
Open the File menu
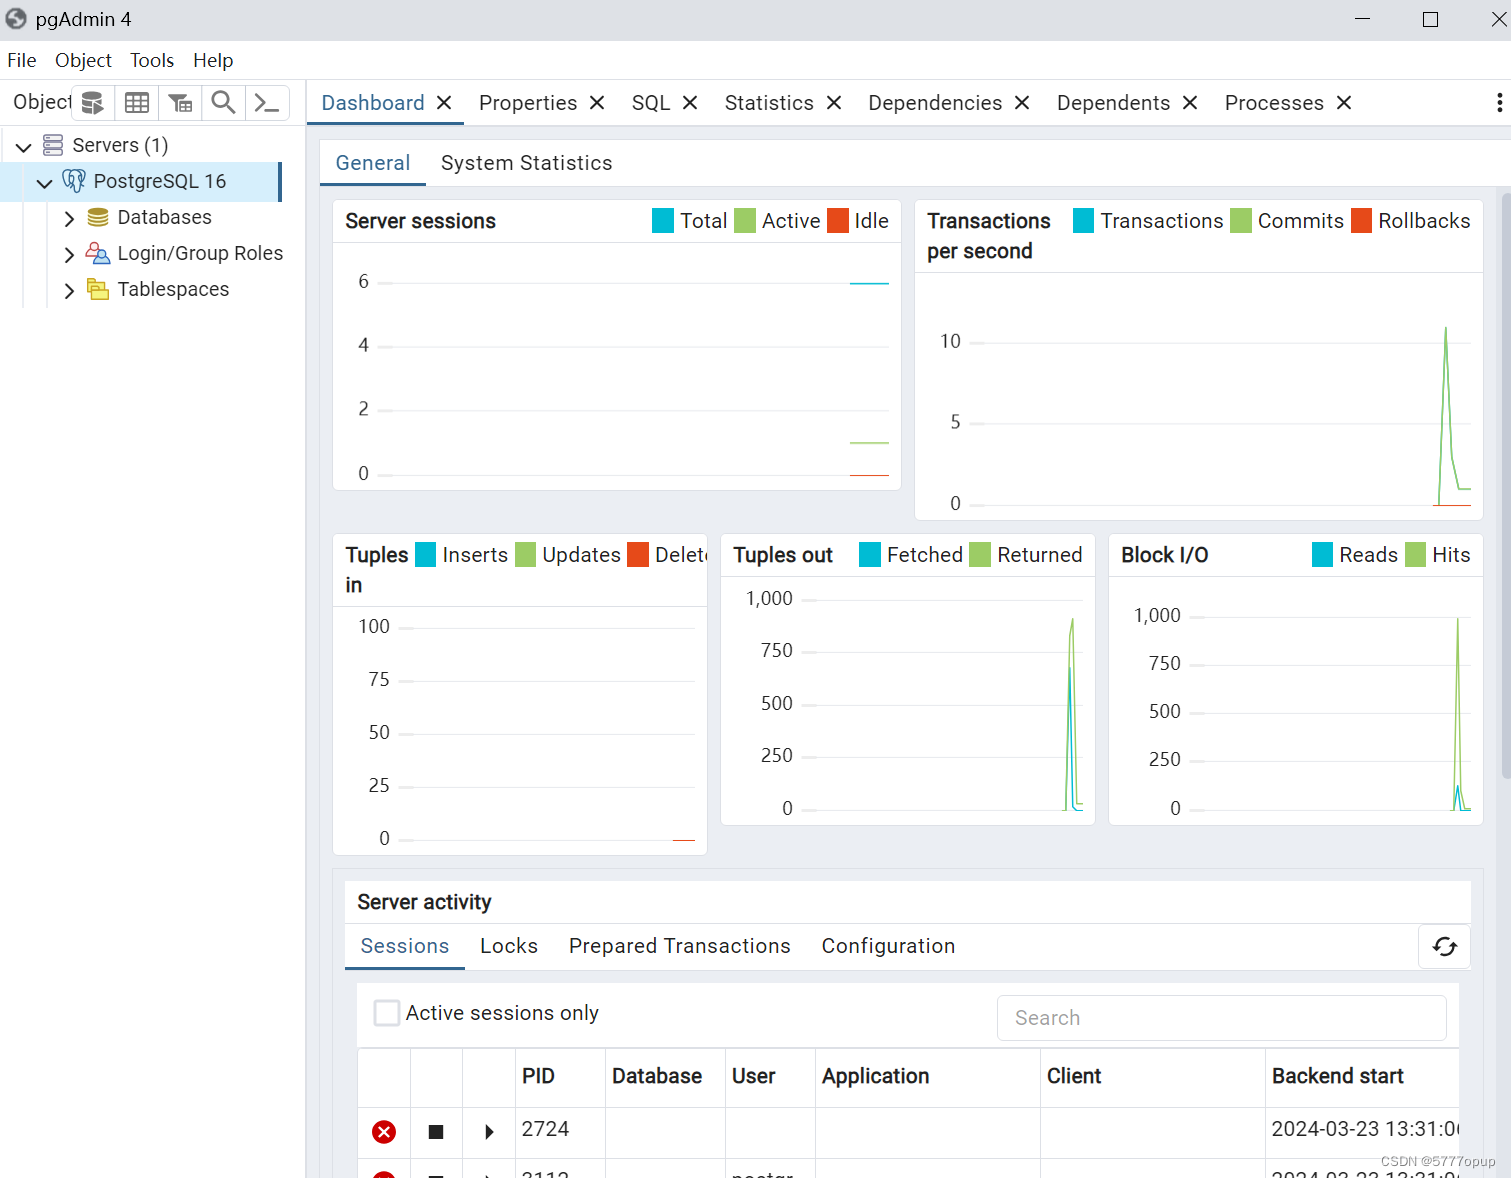(22, 60)
